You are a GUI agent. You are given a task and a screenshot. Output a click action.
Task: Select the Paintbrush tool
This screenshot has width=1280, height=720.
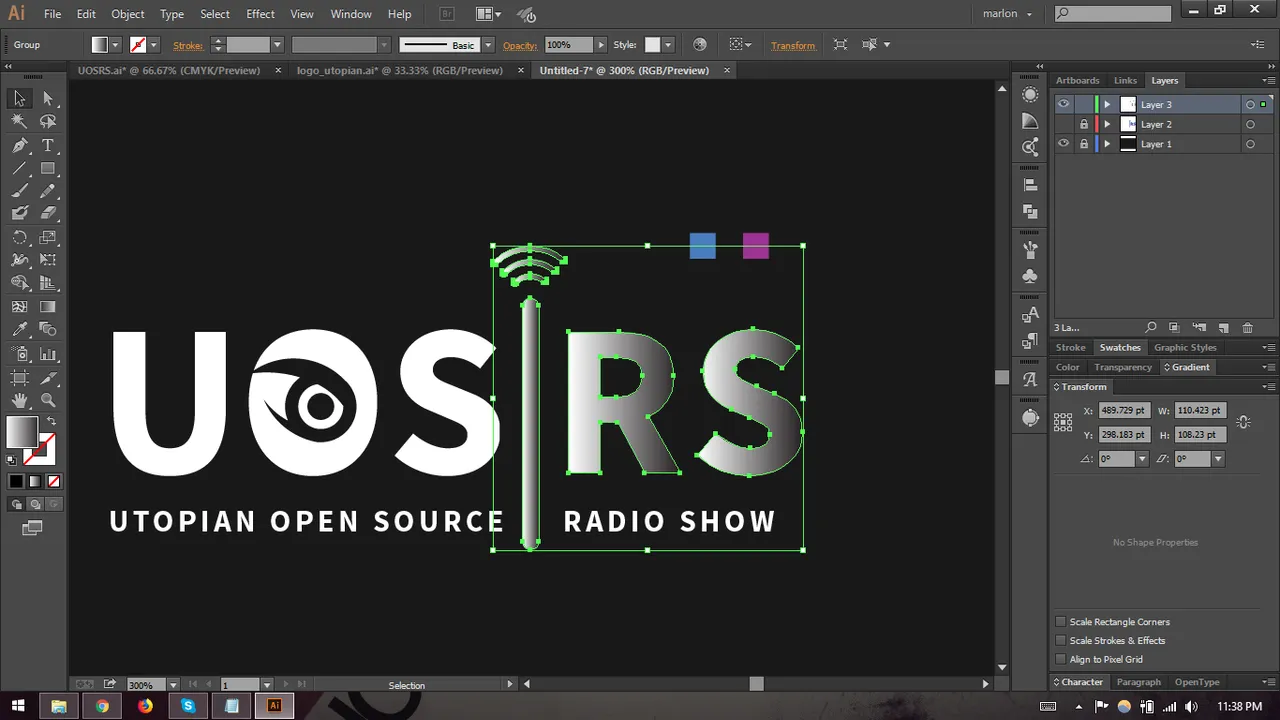[19, 191]
